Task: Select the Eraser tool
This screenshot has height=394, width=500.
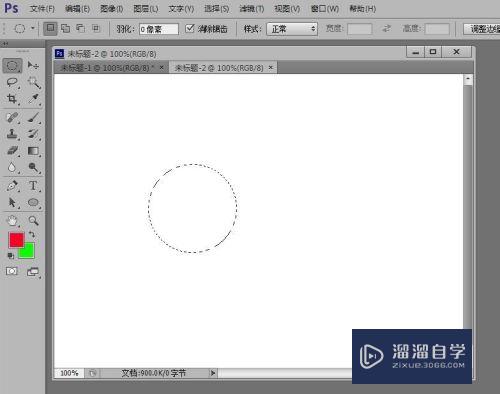Action: 12,151
